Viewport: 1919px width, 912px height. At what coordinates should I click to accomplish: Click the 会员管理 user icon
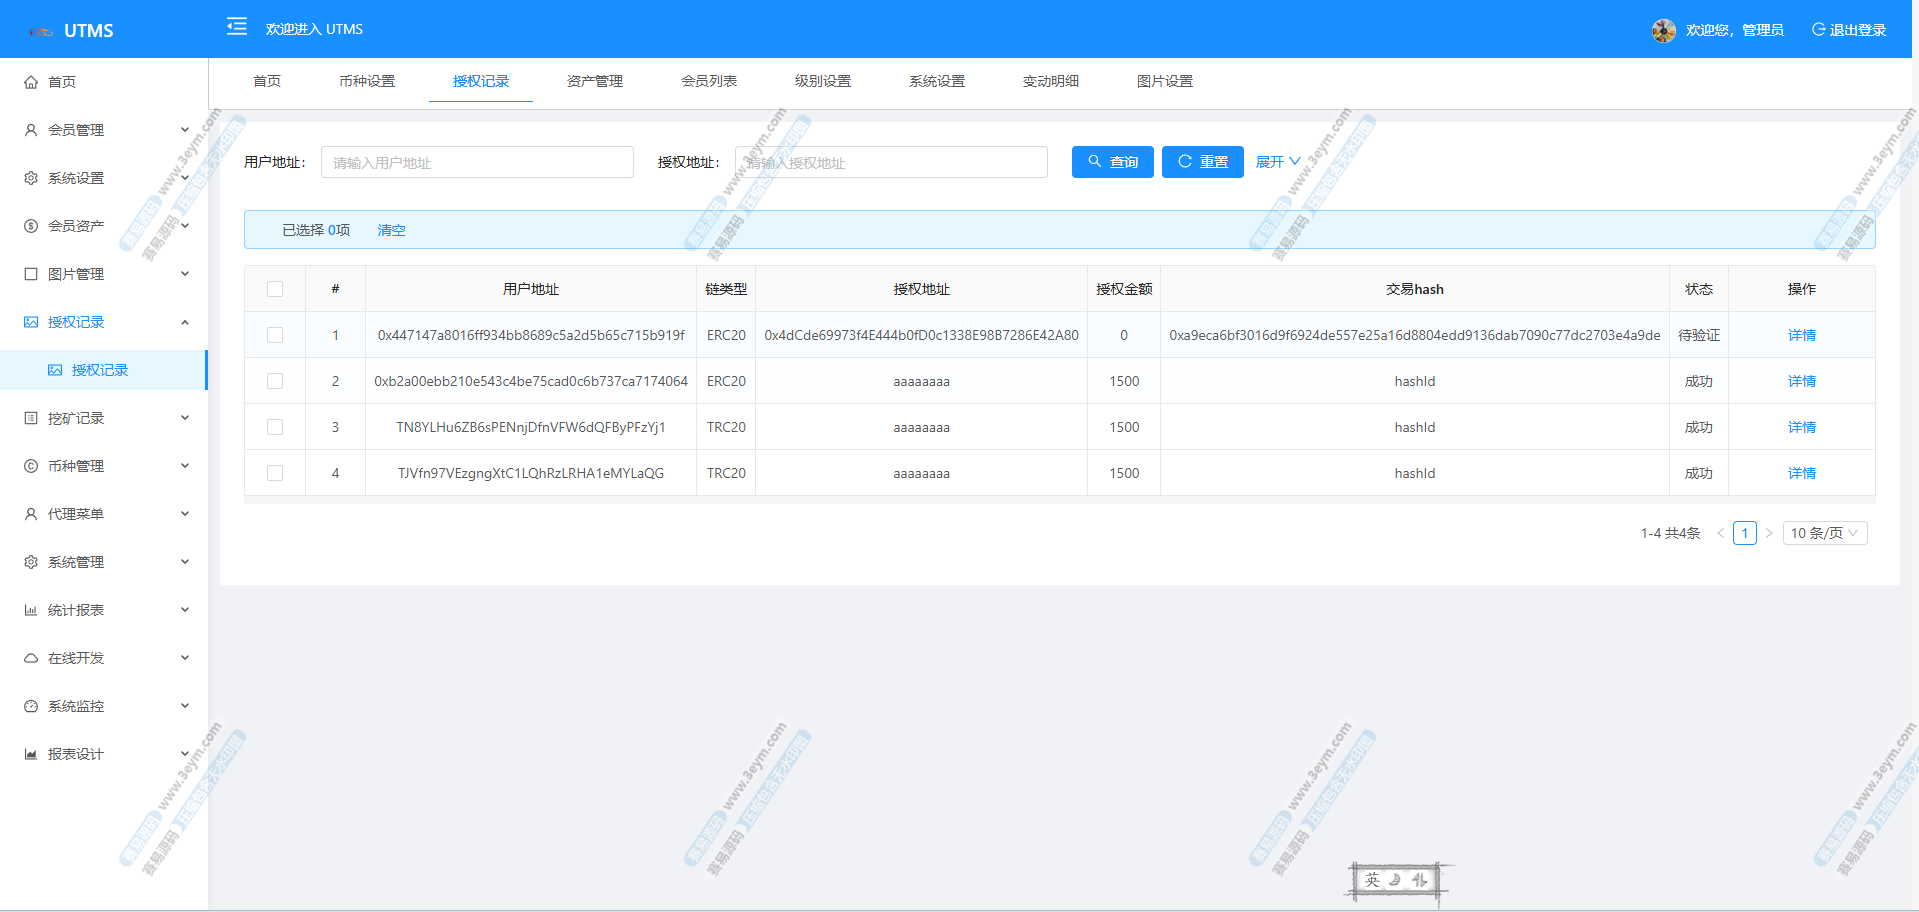coord(31,130)
